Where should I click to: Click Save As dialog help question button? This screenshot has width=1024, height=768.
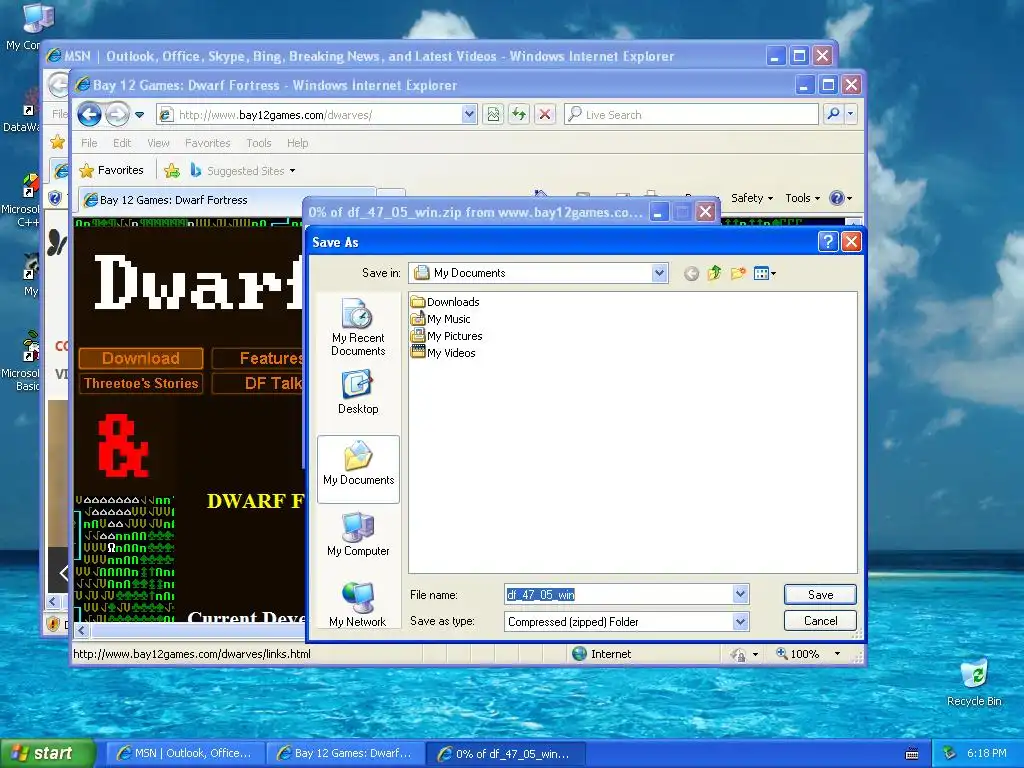tap(827, 242)
